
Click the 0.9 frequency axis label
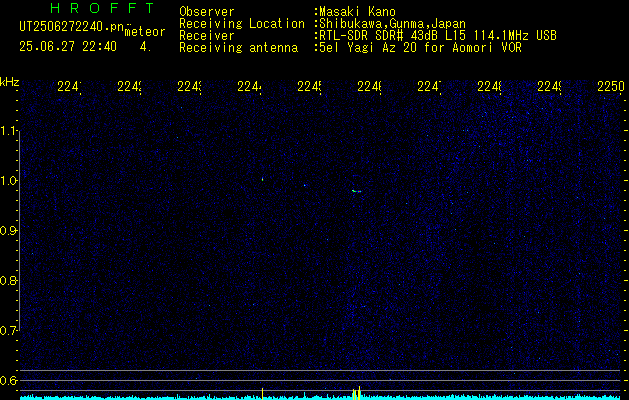click(9, 231)
